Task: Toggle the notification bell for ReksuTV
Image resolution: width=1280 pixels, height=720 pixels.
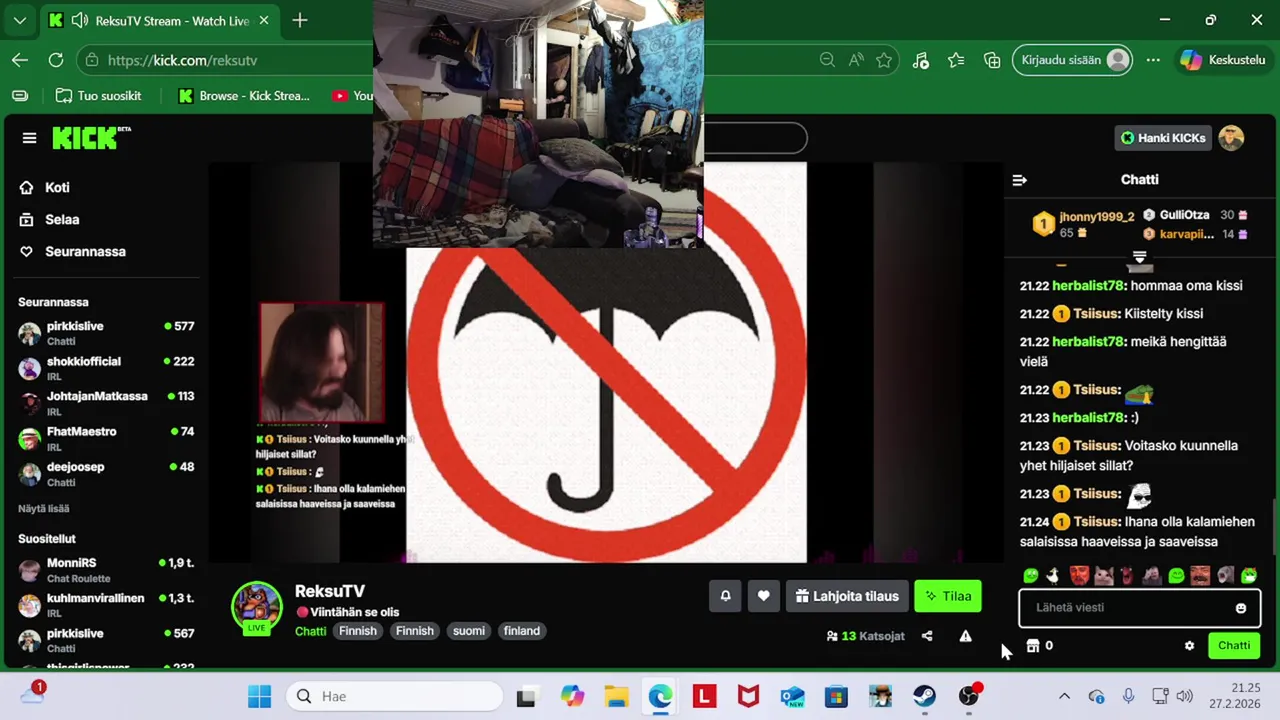Action: tap(725, 596)
